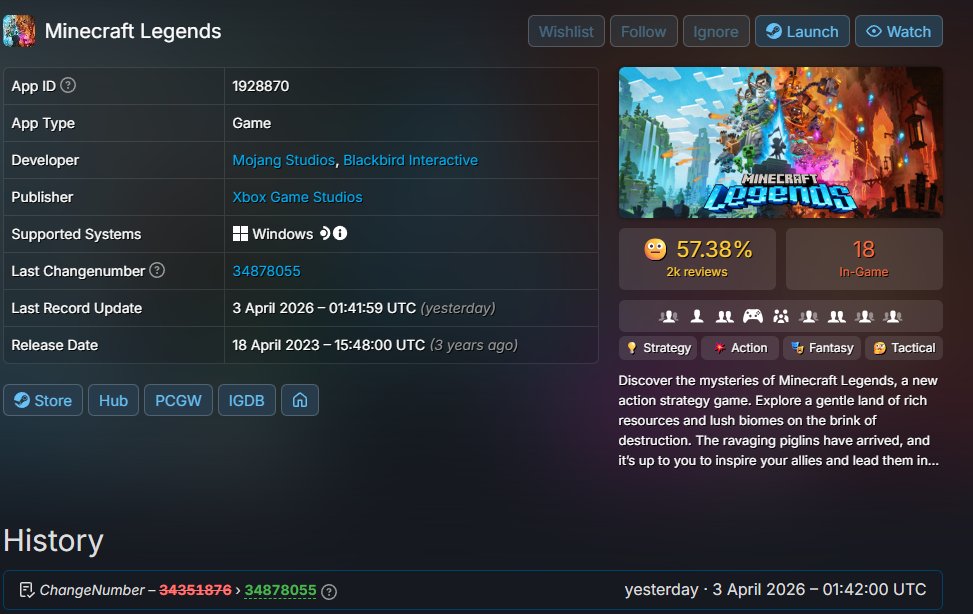This screenshot has width=973, height=614.
Task: Open the 18 In-Game players box
Action: [864, 258]
